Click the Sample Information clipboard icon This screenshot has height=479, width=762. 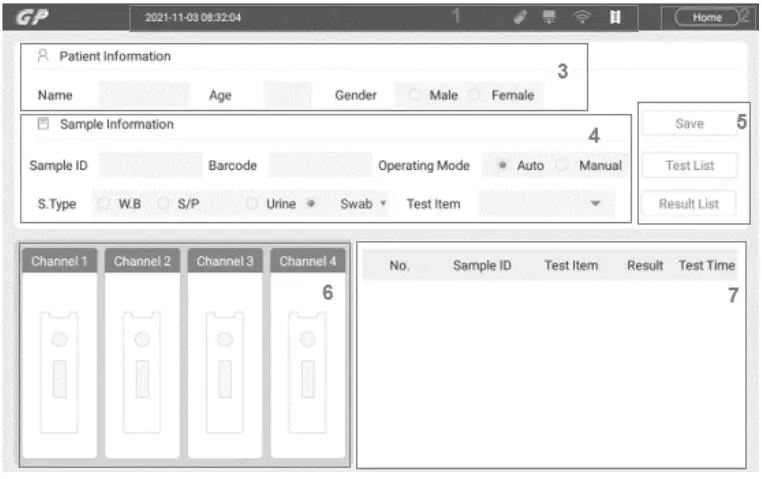coord(43,123)
